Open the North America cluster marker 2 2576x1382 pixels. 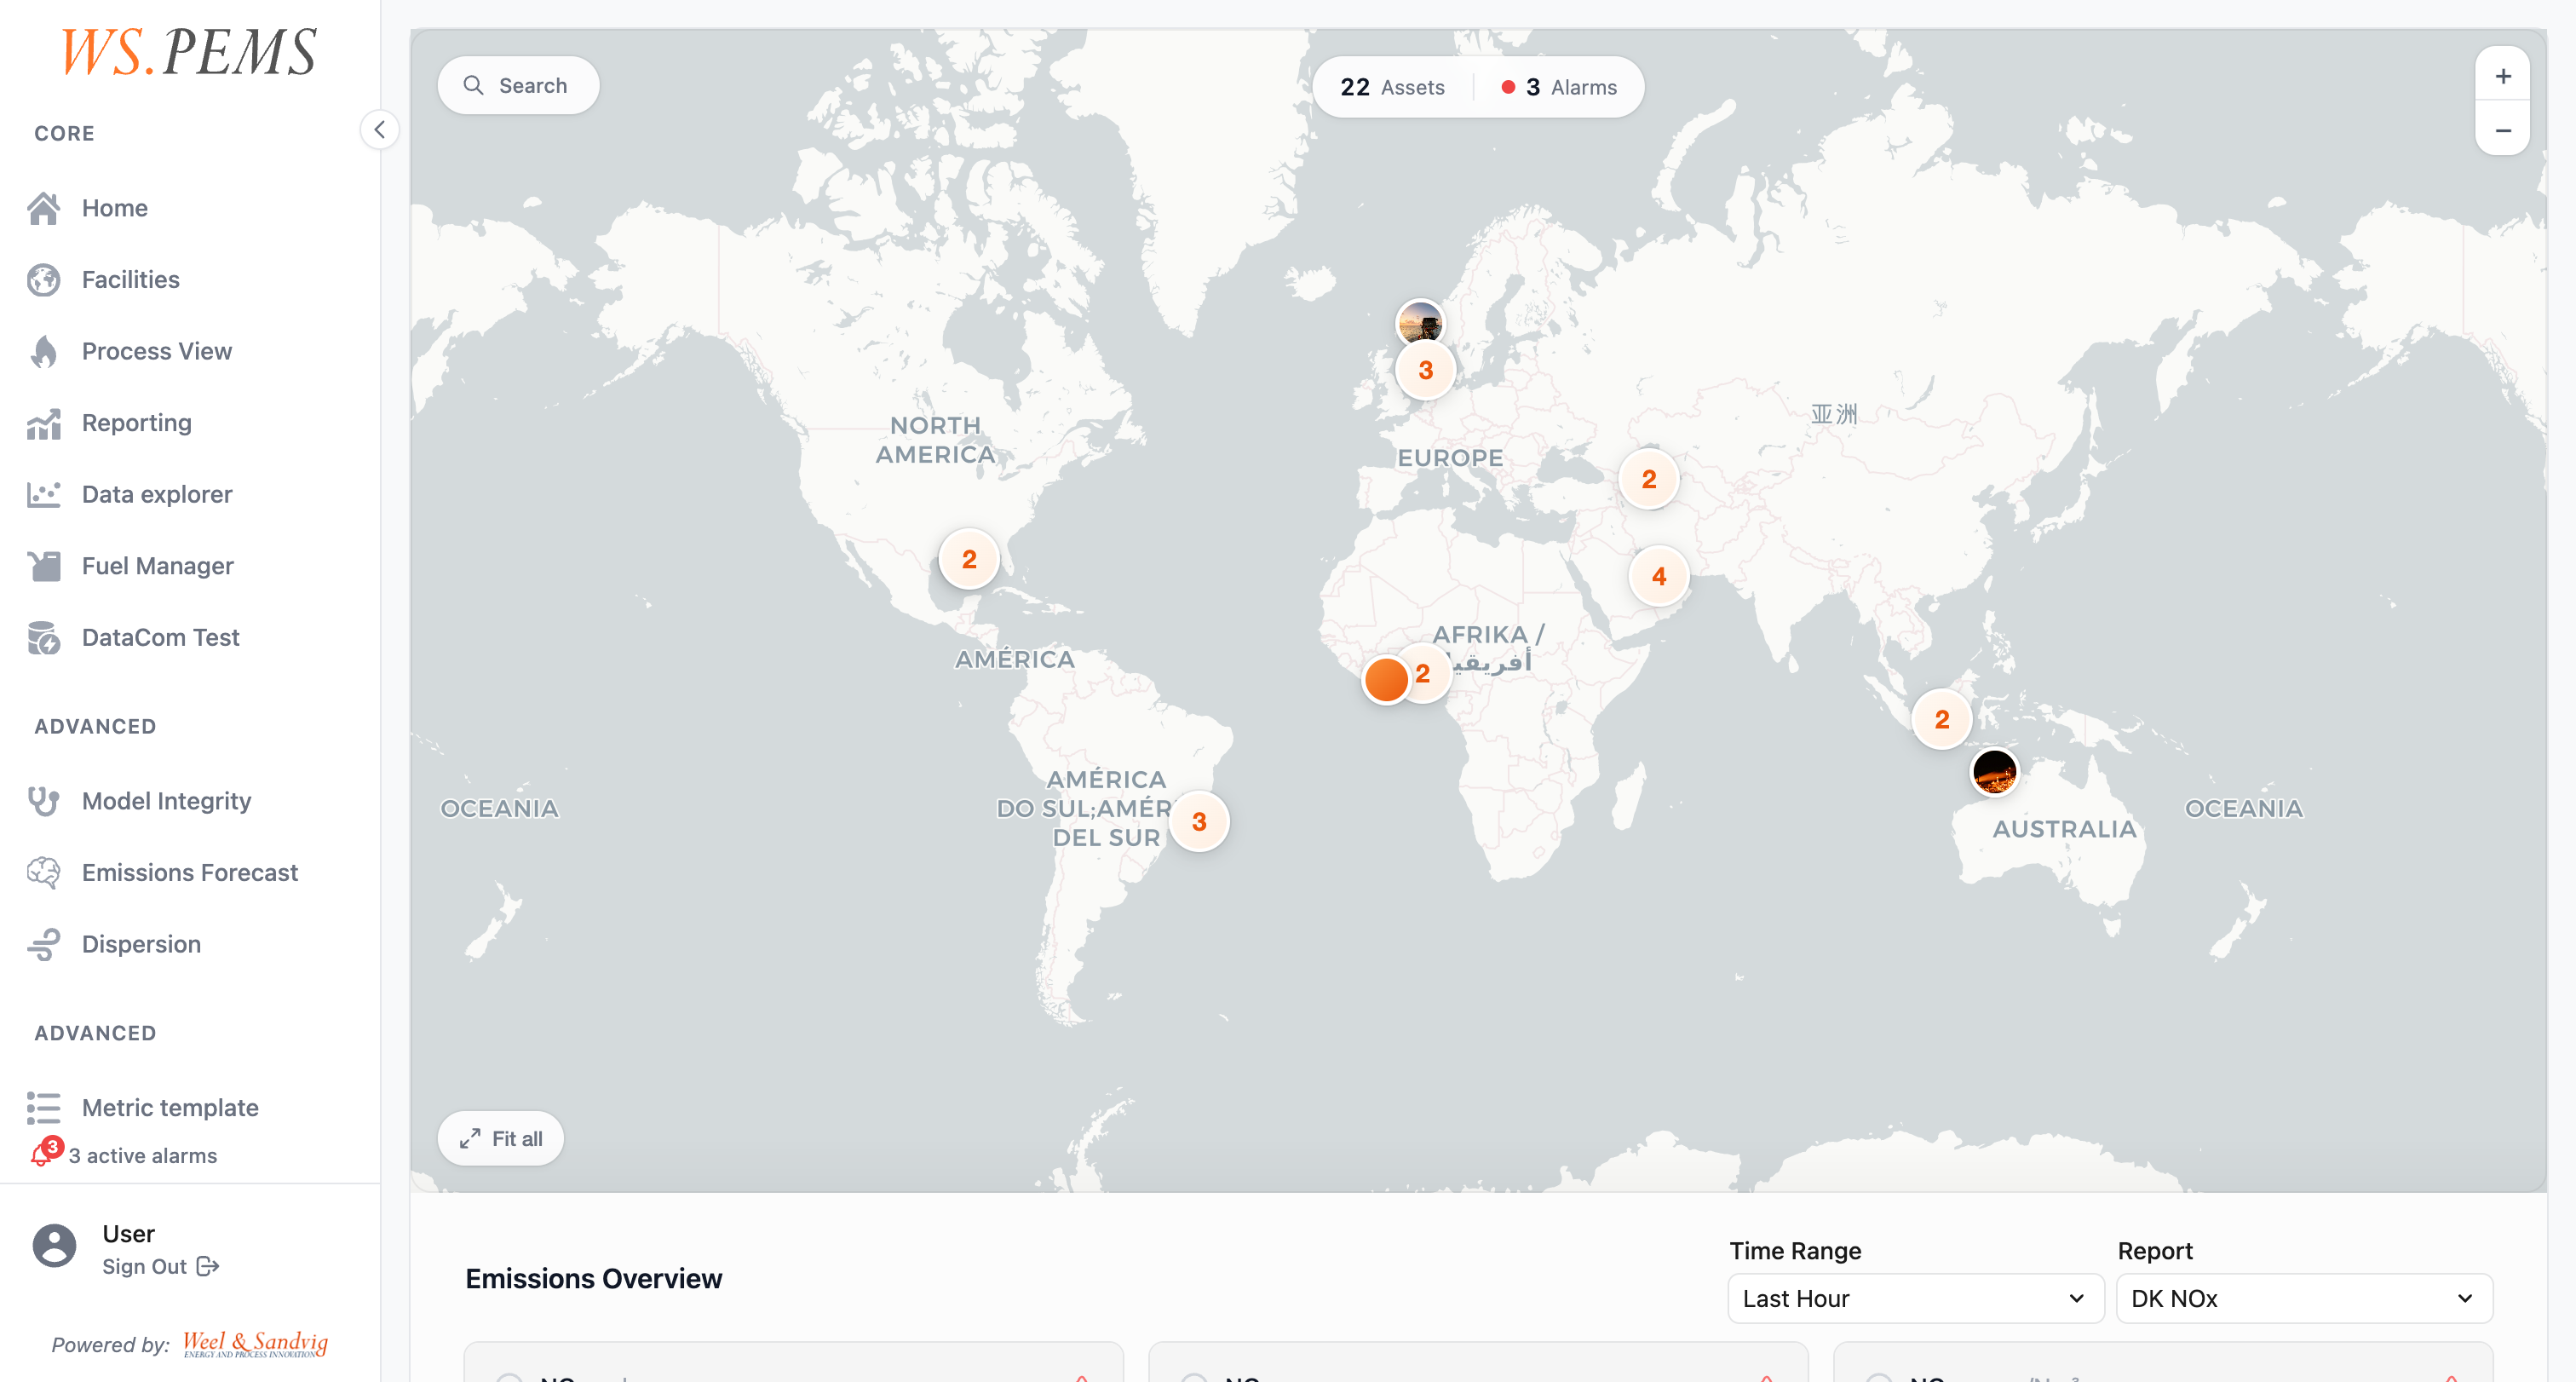969,559
